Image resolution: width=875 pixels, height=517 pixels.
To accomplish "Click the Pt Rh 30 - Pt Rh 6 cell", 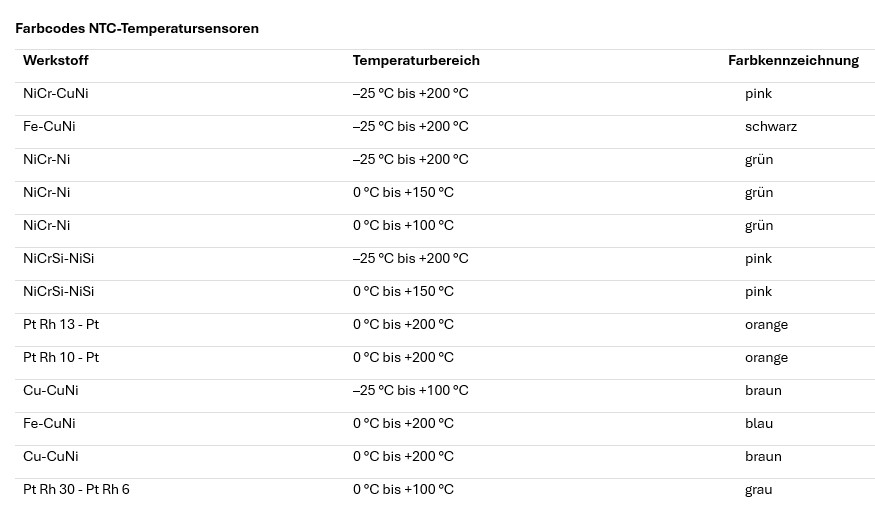I will click(x=76, y=490).
